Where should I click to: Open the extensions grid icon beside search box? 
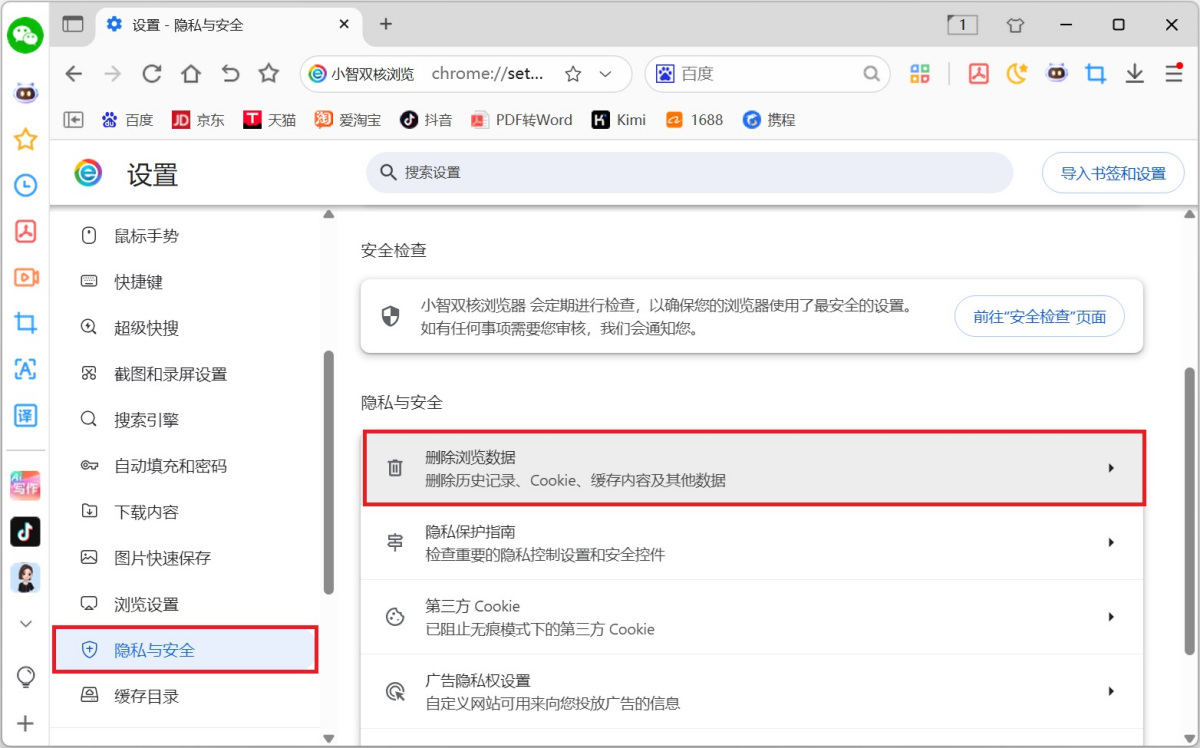(919, 73)
